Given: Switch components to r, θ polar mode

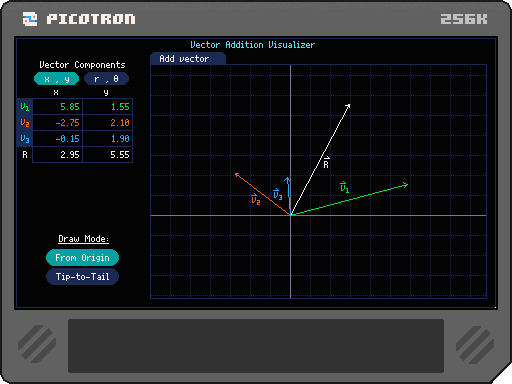Looking at the screenshot, I should [106, 79].
